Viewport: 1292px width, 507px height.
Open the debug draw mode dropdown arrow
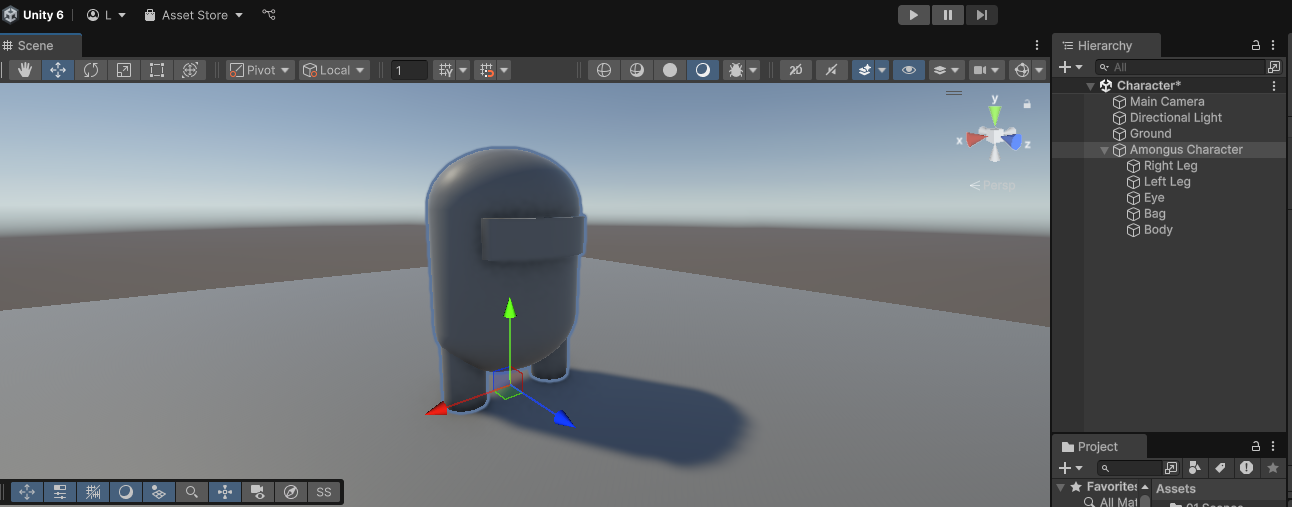[753, 70]
